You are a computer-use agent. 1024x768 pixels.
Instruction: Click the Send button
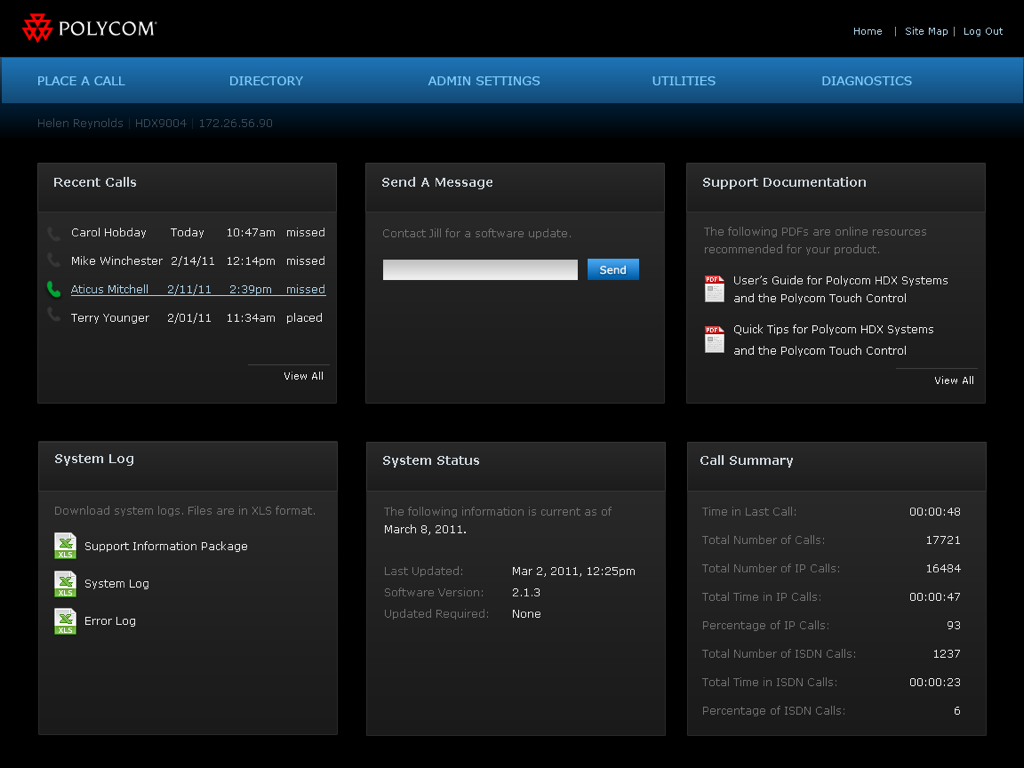[x=612, y=269]
